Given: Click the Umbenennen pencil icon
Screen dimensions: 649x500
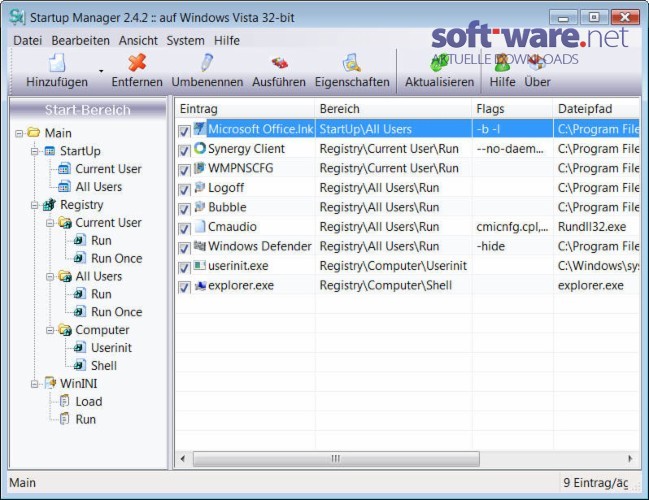Looking at the screenshot, I should coord(207,63).
